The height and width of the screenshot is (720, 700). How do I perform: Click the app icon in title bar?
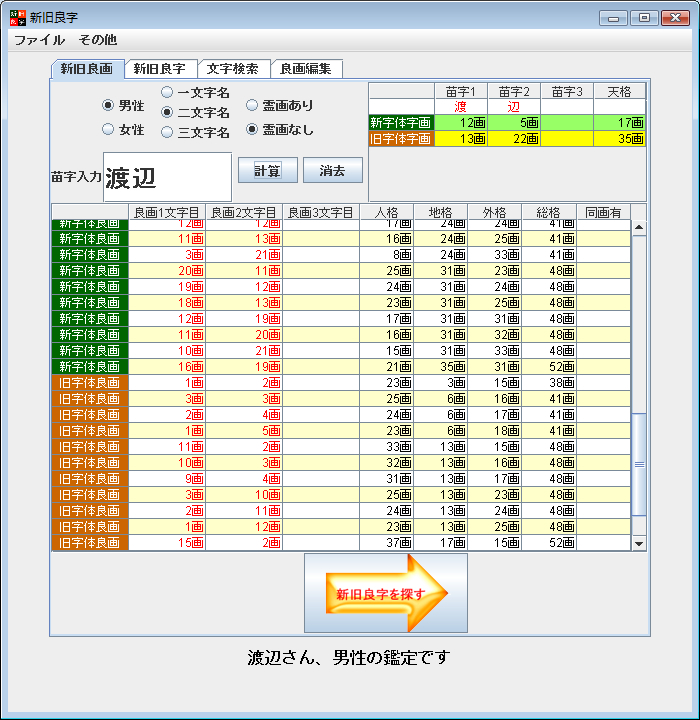click(17, 17)
